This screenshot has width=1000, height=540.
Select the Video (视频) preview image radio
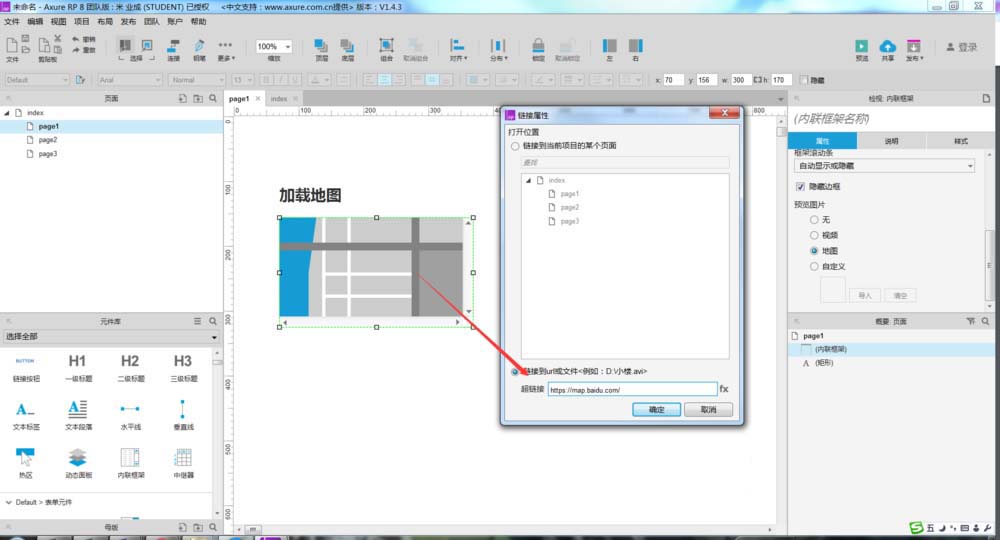(x=814, y=235)
